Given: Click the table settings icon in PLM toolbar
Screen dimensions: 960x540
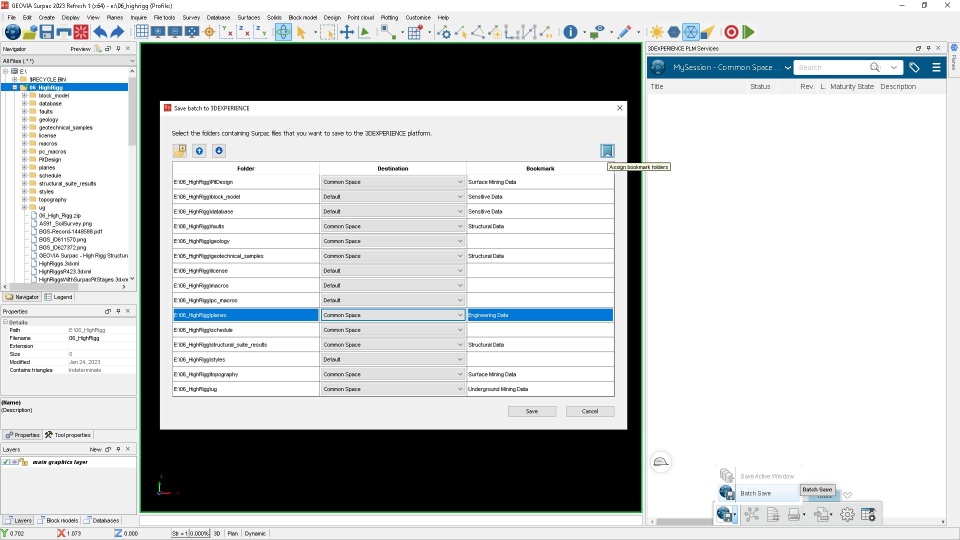Looking at the screenshot, I should click(x=868, y=515).
